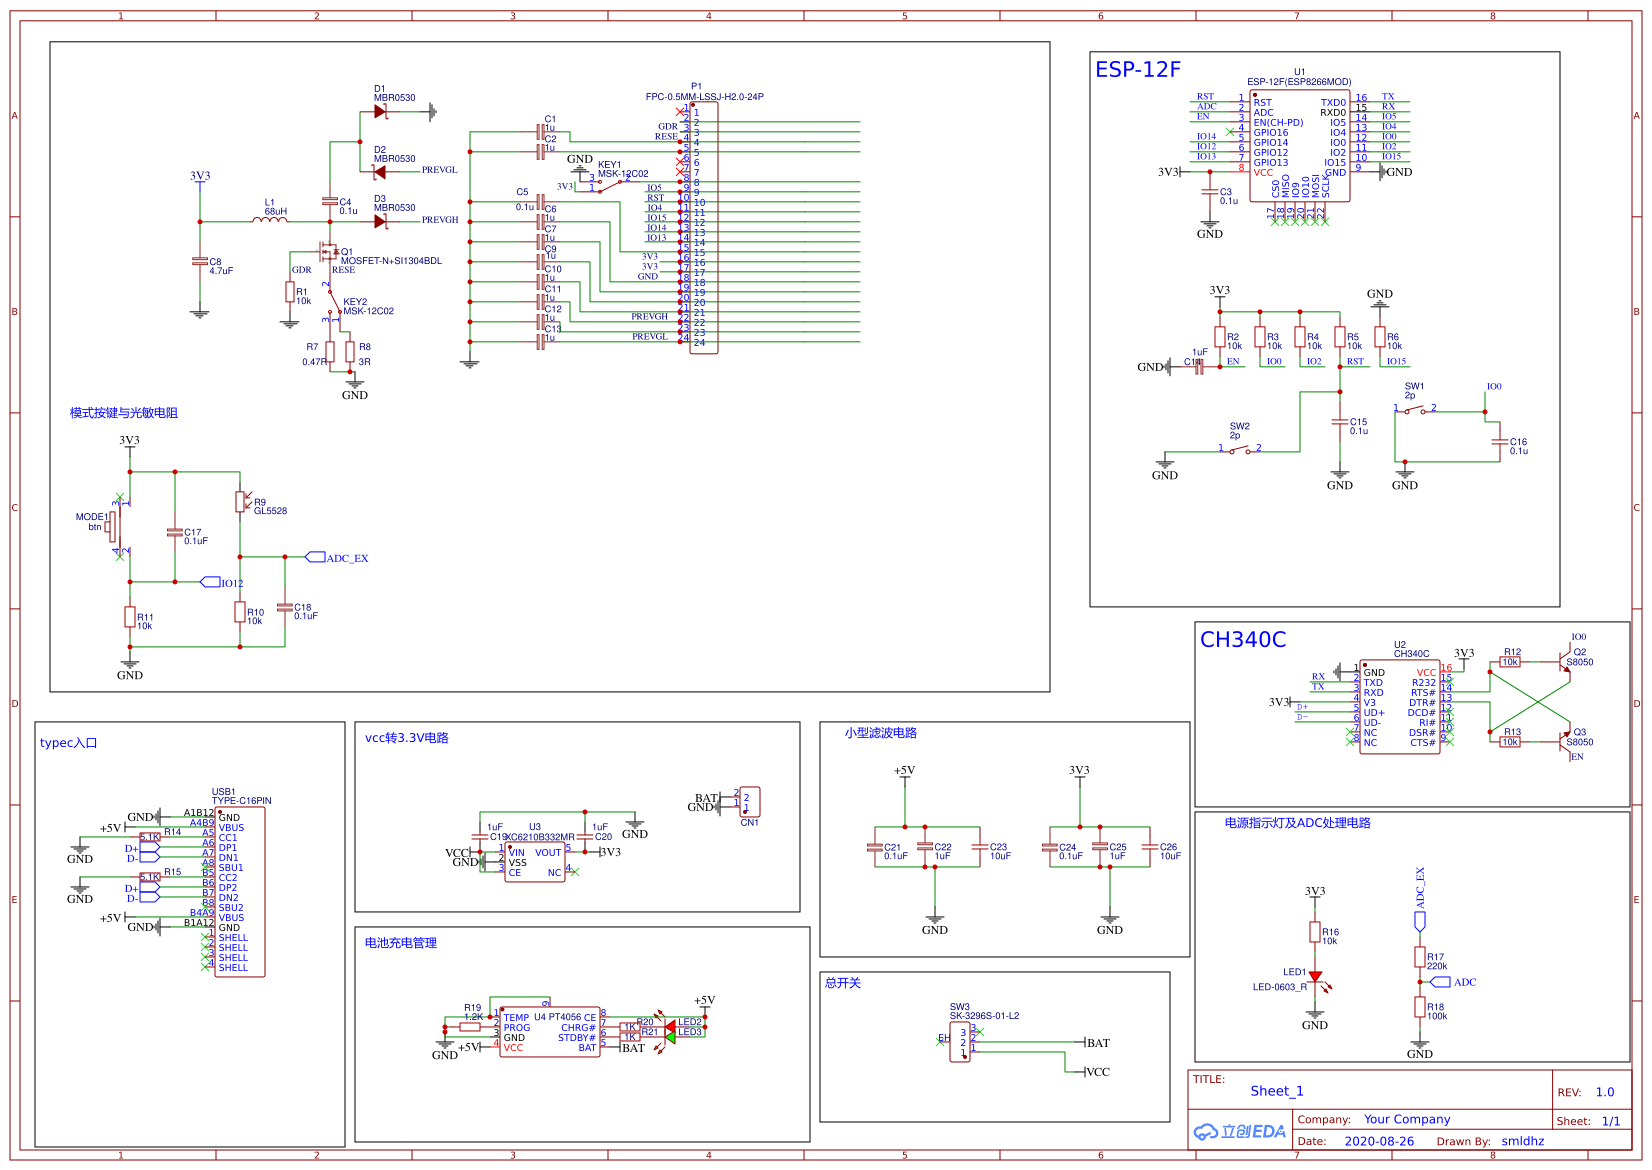Select the R11 10k resistor
1652x1170 pixels.
coord(130,617)
